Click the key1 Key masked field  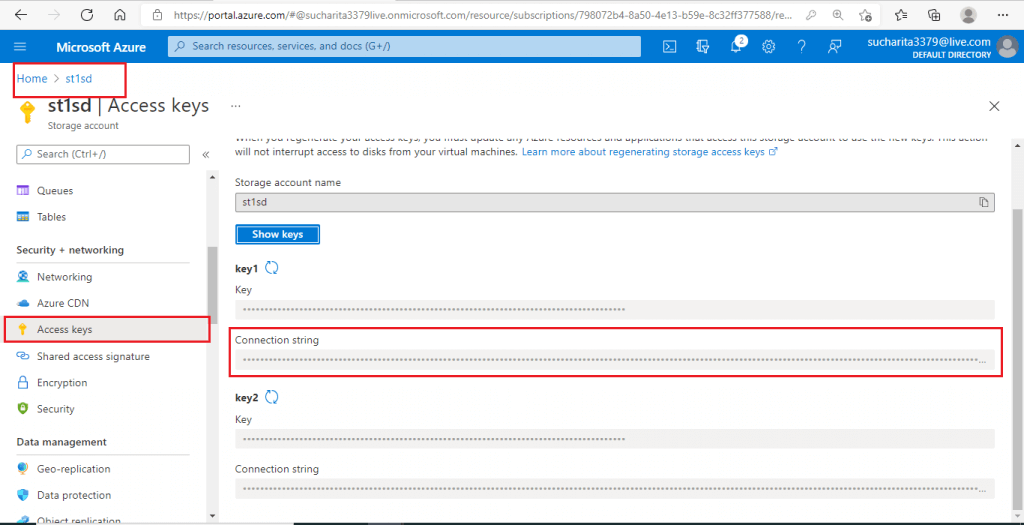615,310
